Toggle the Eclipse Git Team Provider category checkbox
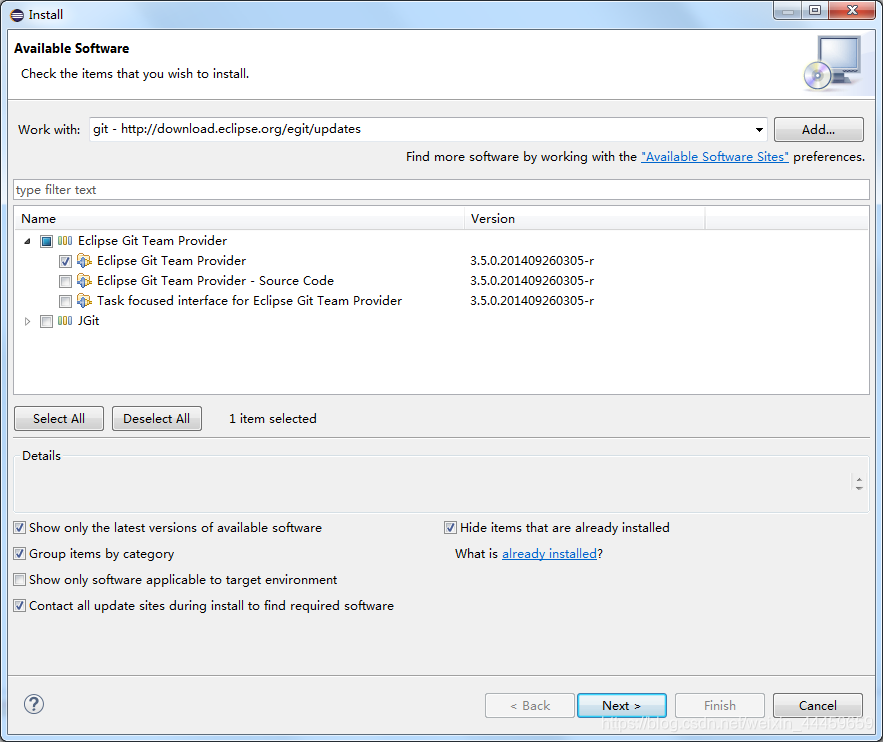Image resolution: width=883 pixels, height=742 pixels. pos(47,242)
